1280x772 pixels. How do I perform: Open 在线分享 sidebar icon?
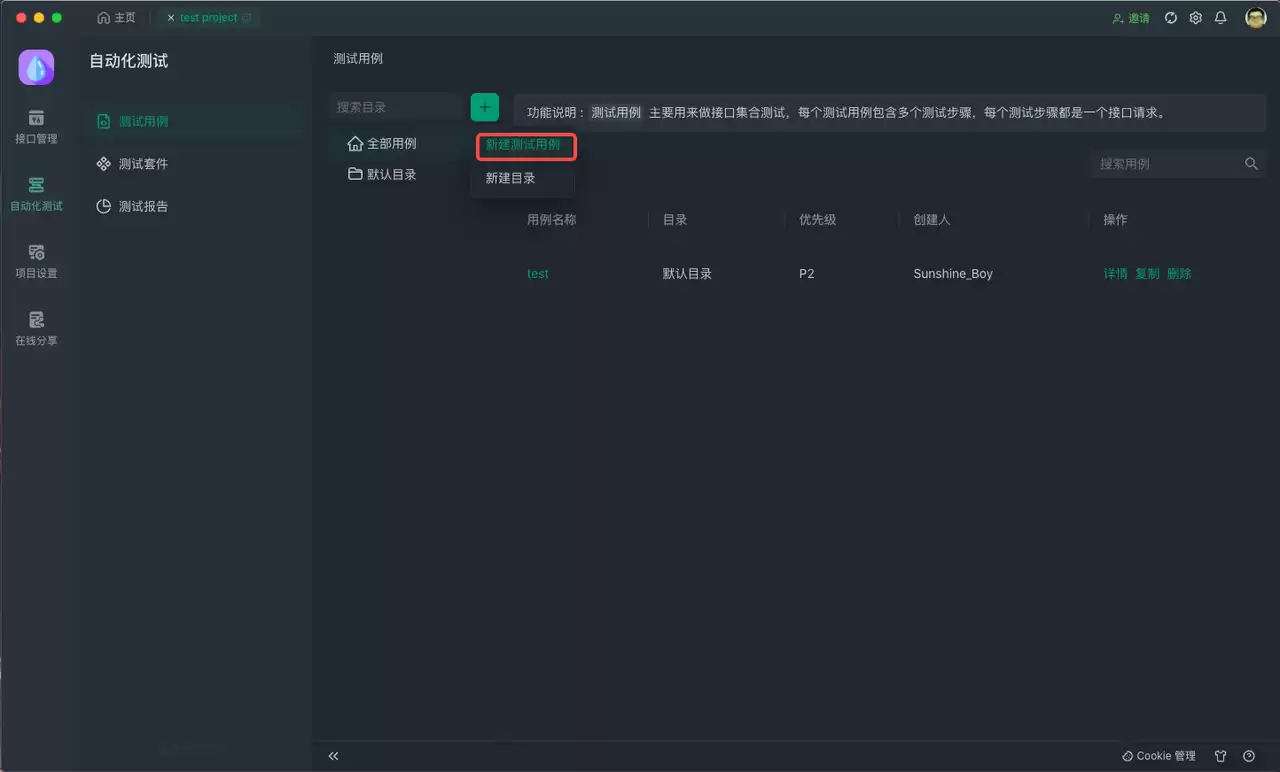[x=36, y=328]
